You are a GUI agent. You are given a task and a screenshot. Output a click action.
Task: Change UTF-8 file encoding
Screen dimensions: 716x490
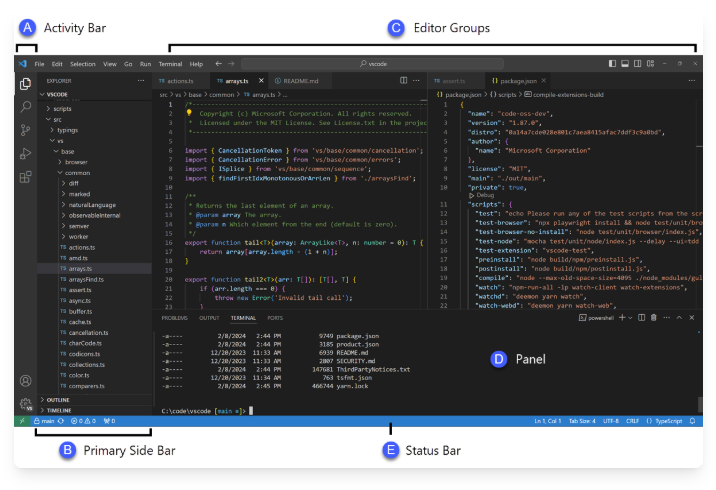pyautogui.click(x=611, y=421)
